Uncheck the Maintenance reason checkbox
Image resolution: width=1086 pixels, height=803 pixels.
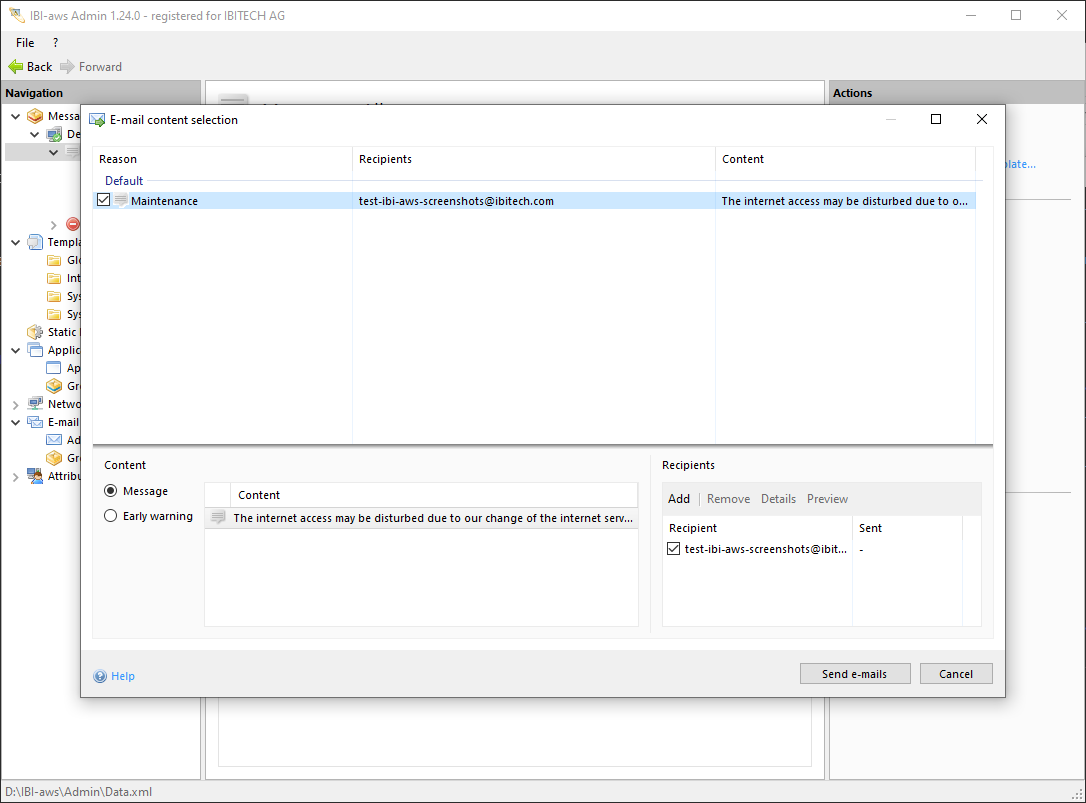click(x=104, y=201)
